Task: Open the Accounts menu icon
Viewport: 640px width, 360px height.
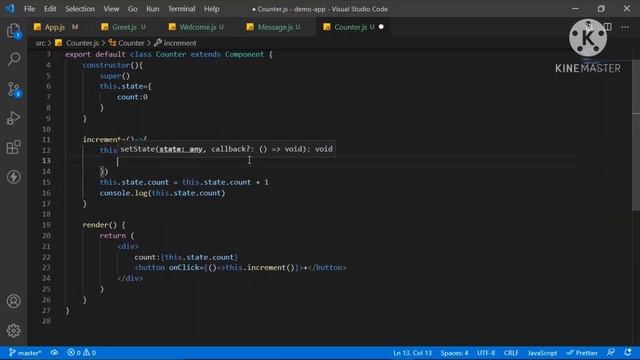Action: (13, 301)
